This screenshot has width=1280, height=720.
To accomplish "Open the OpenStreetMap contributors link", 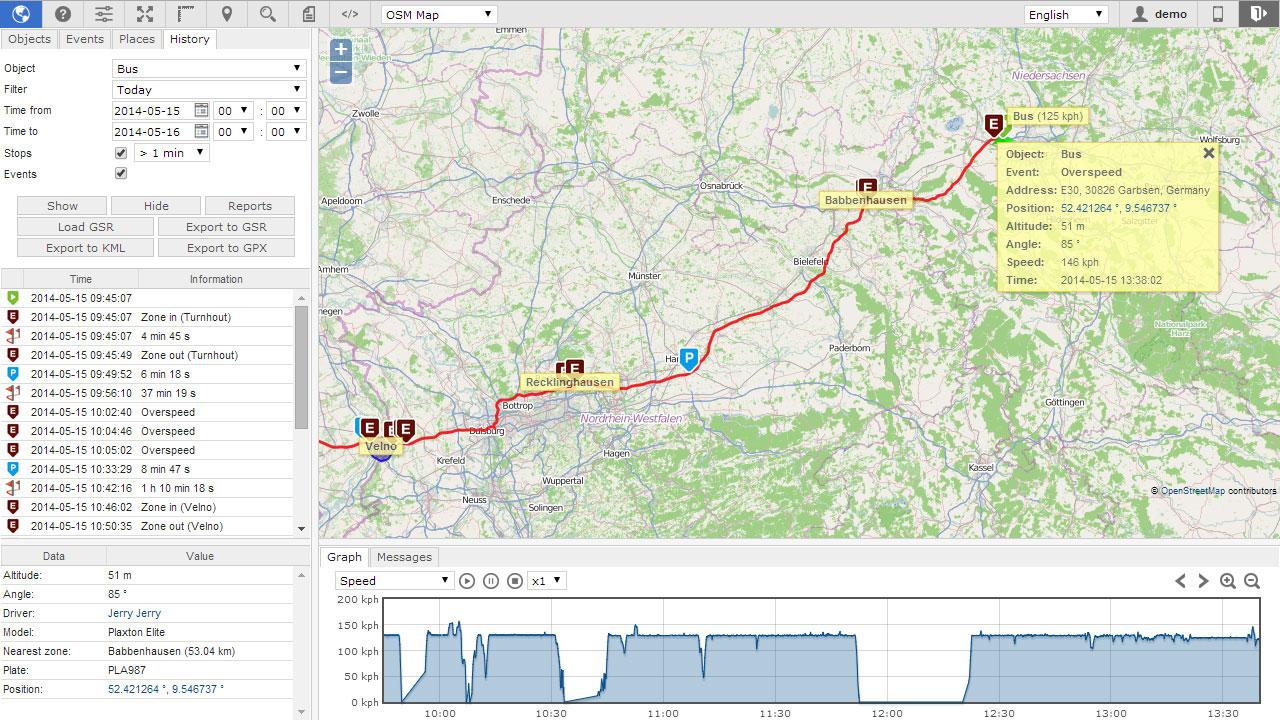I will pos(1192,491).
